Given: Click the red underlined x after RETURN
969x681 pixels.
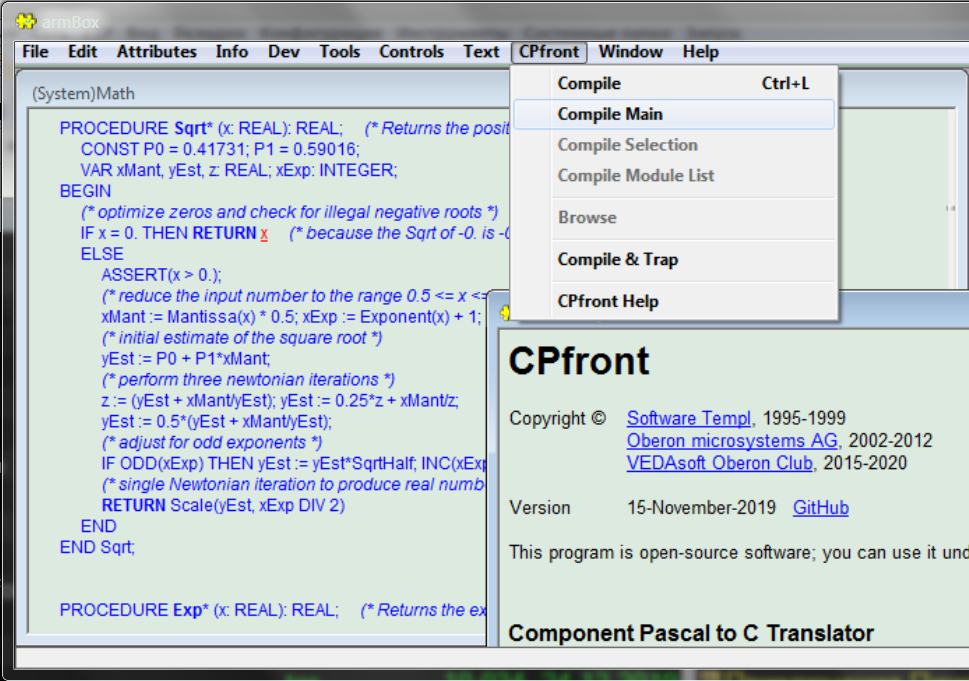Looking at the screenshot, I should click(x=264, y=234).
